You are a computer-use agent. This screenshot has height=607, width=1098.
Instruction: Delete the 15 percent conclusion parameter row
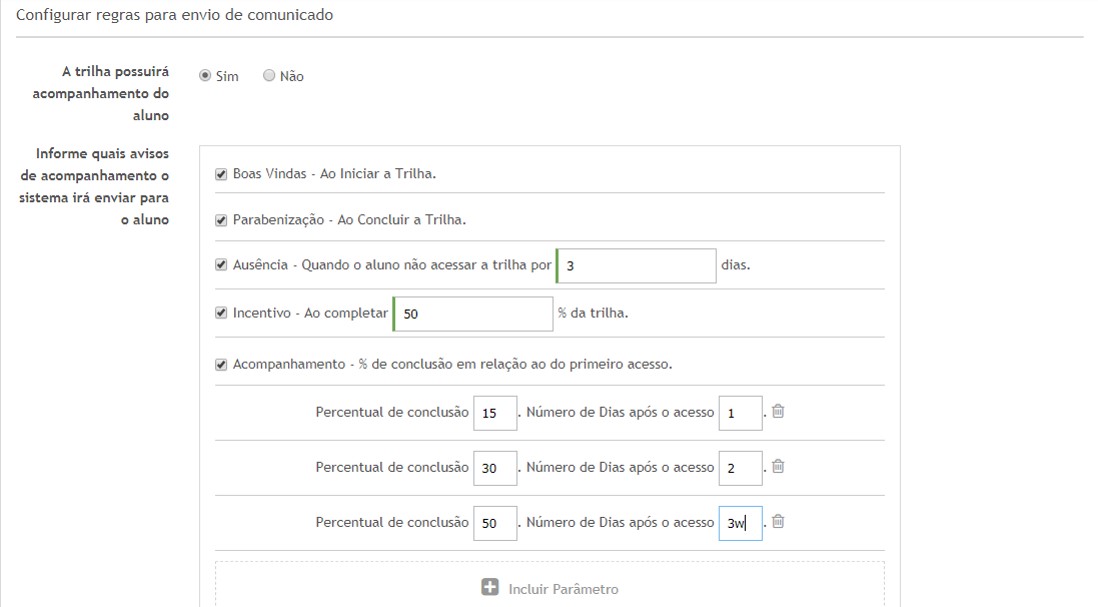pos(778,411)
